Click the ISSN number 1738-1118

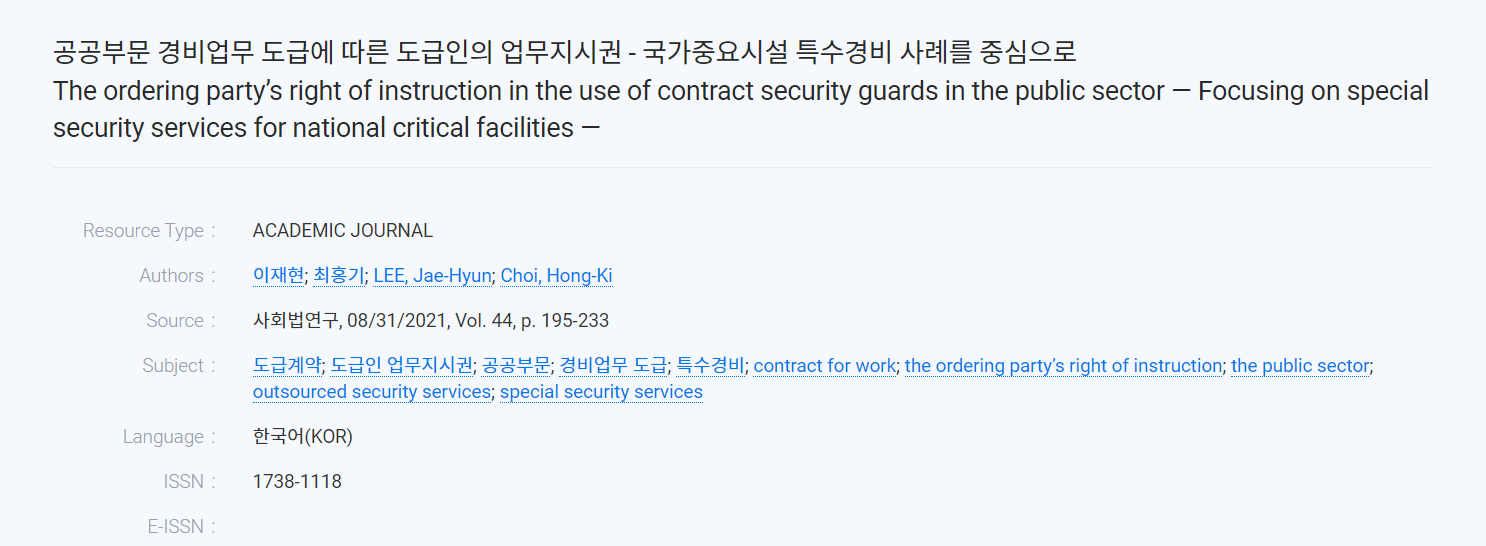297,482
